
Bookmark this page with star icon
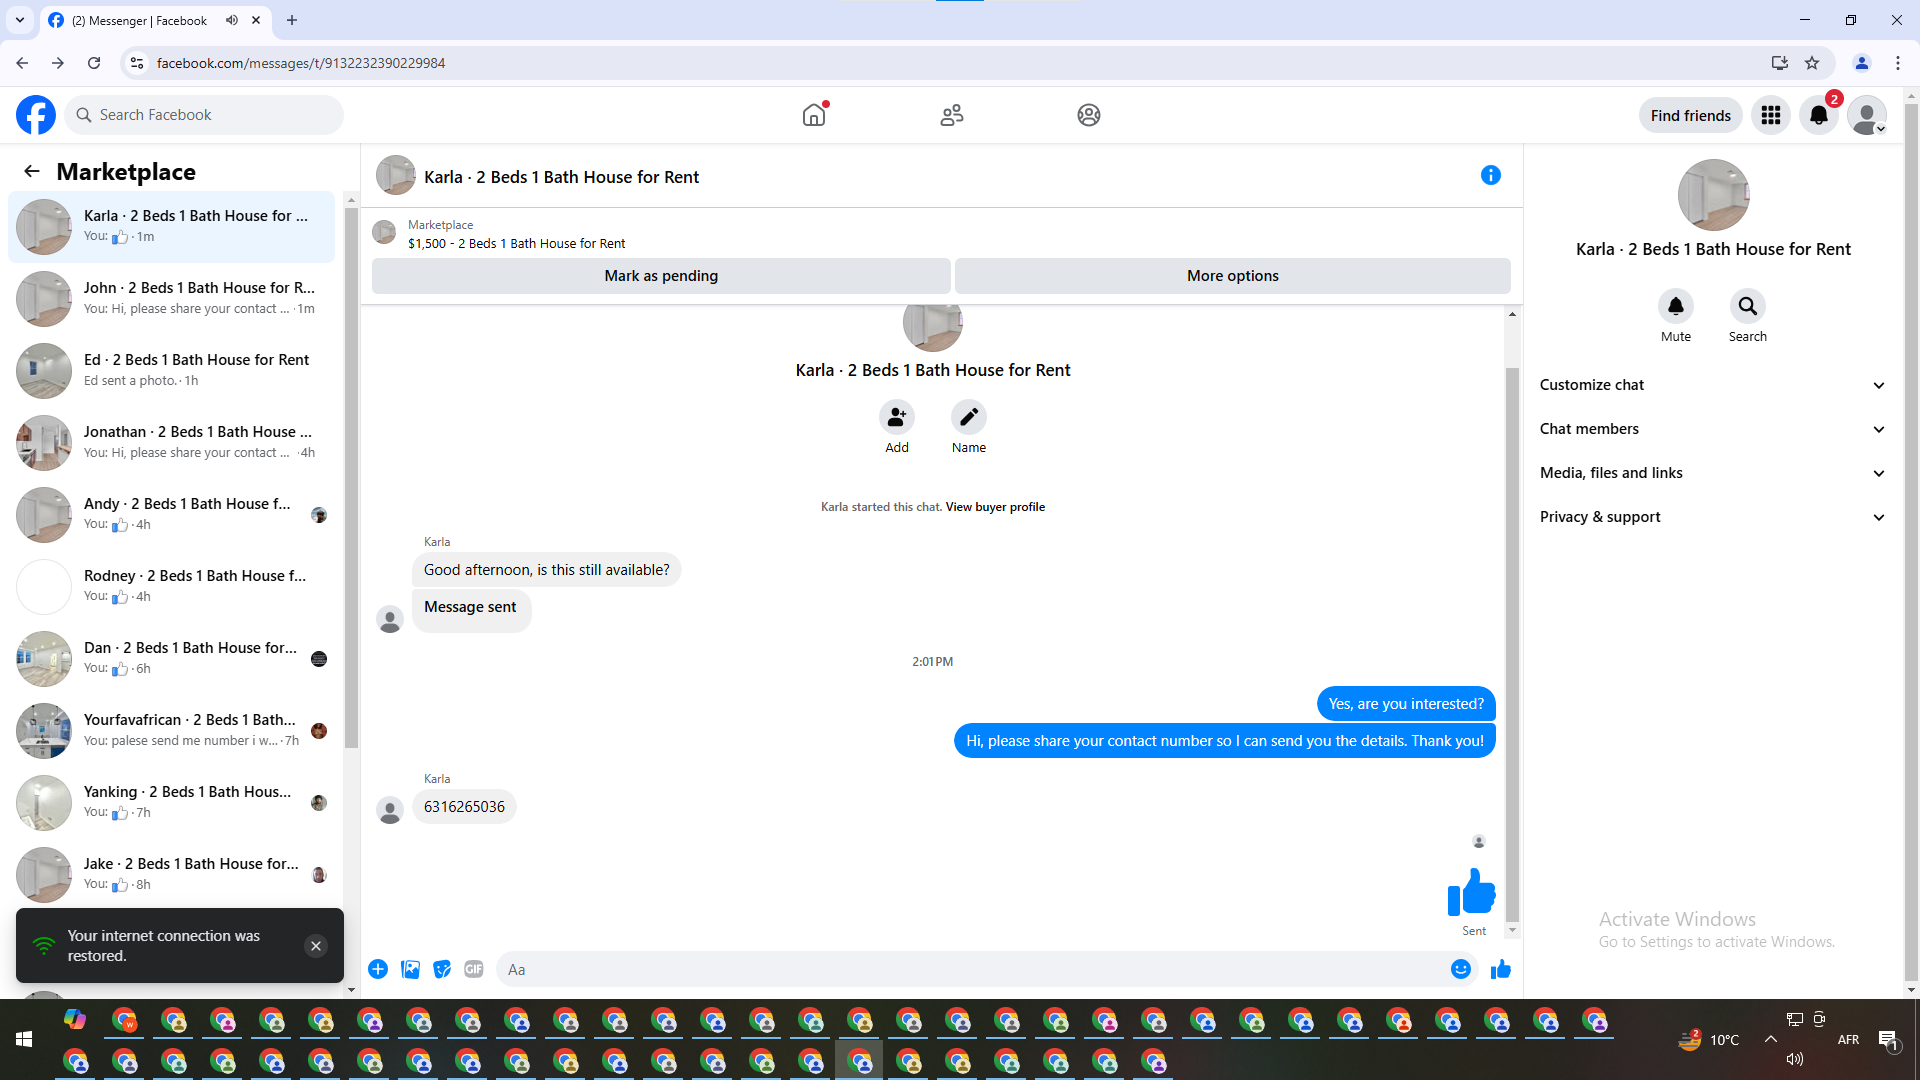pos(1812,63)
